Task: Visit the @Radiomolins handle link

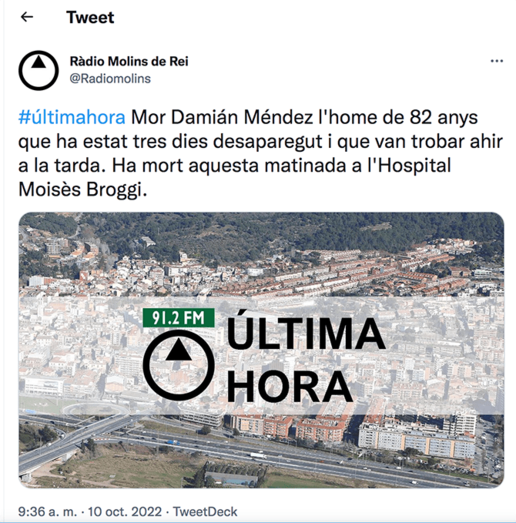Action: tap(110, 79)
